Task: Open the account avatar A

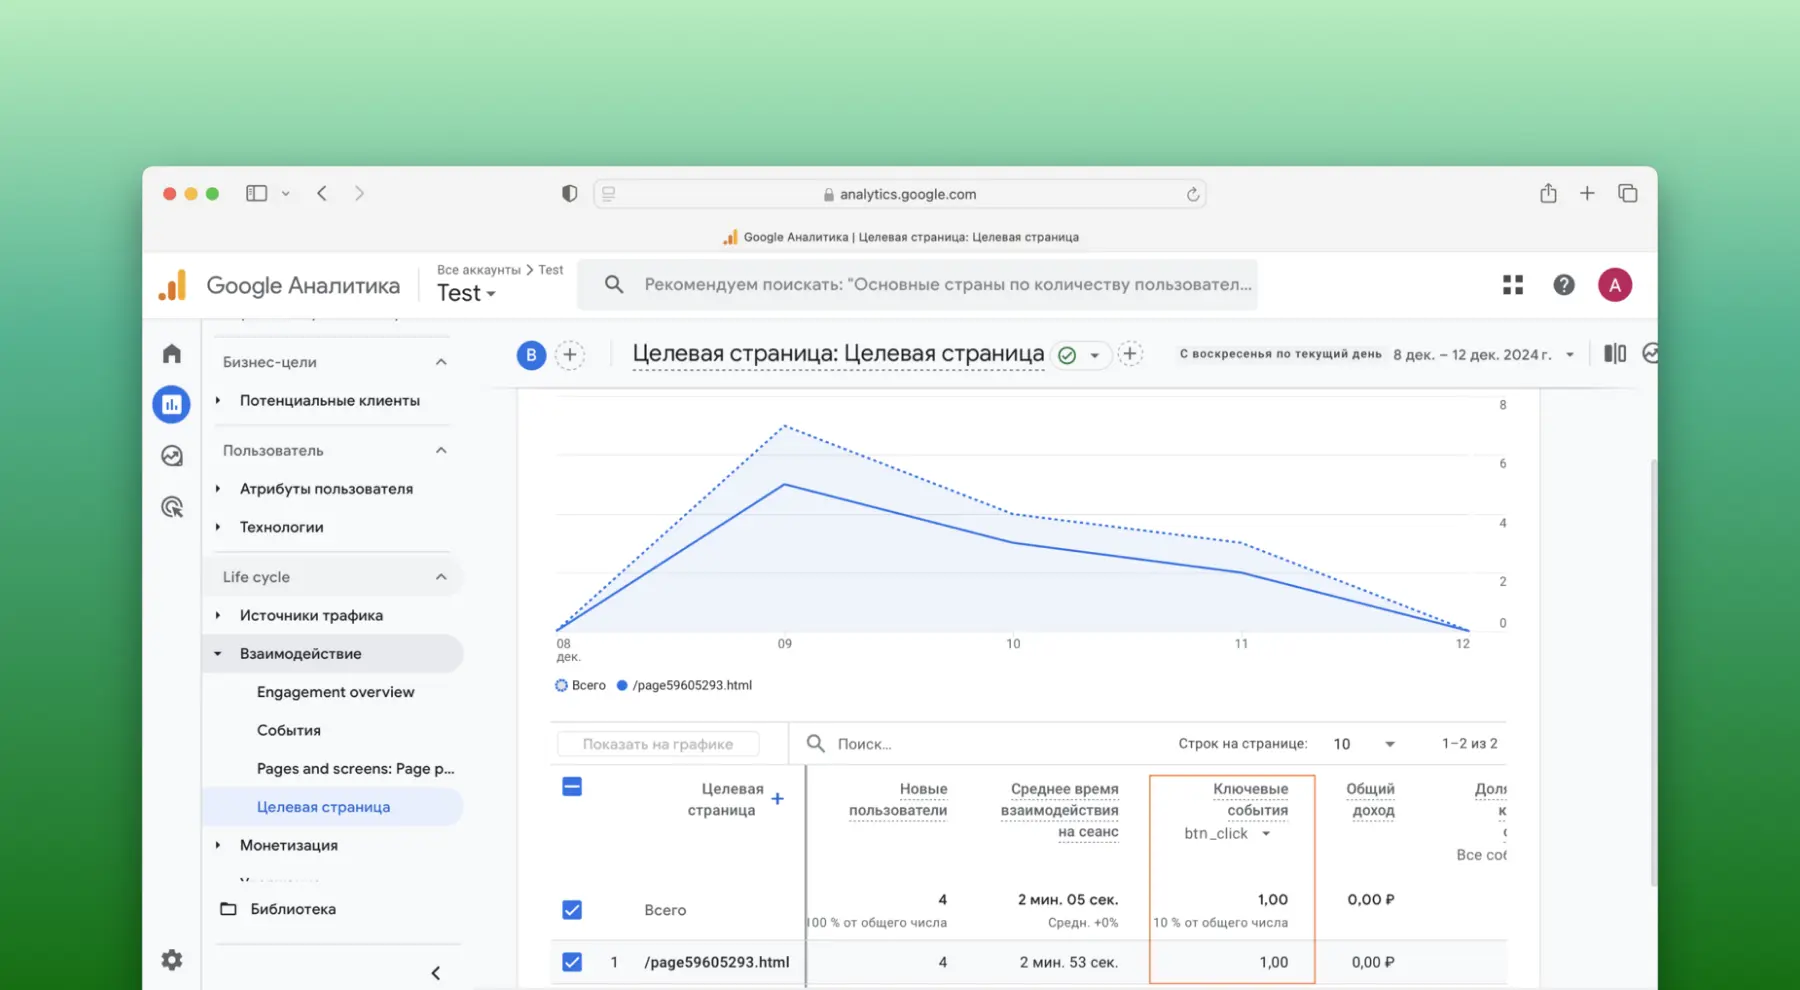Action: [x=1615, y=285]
